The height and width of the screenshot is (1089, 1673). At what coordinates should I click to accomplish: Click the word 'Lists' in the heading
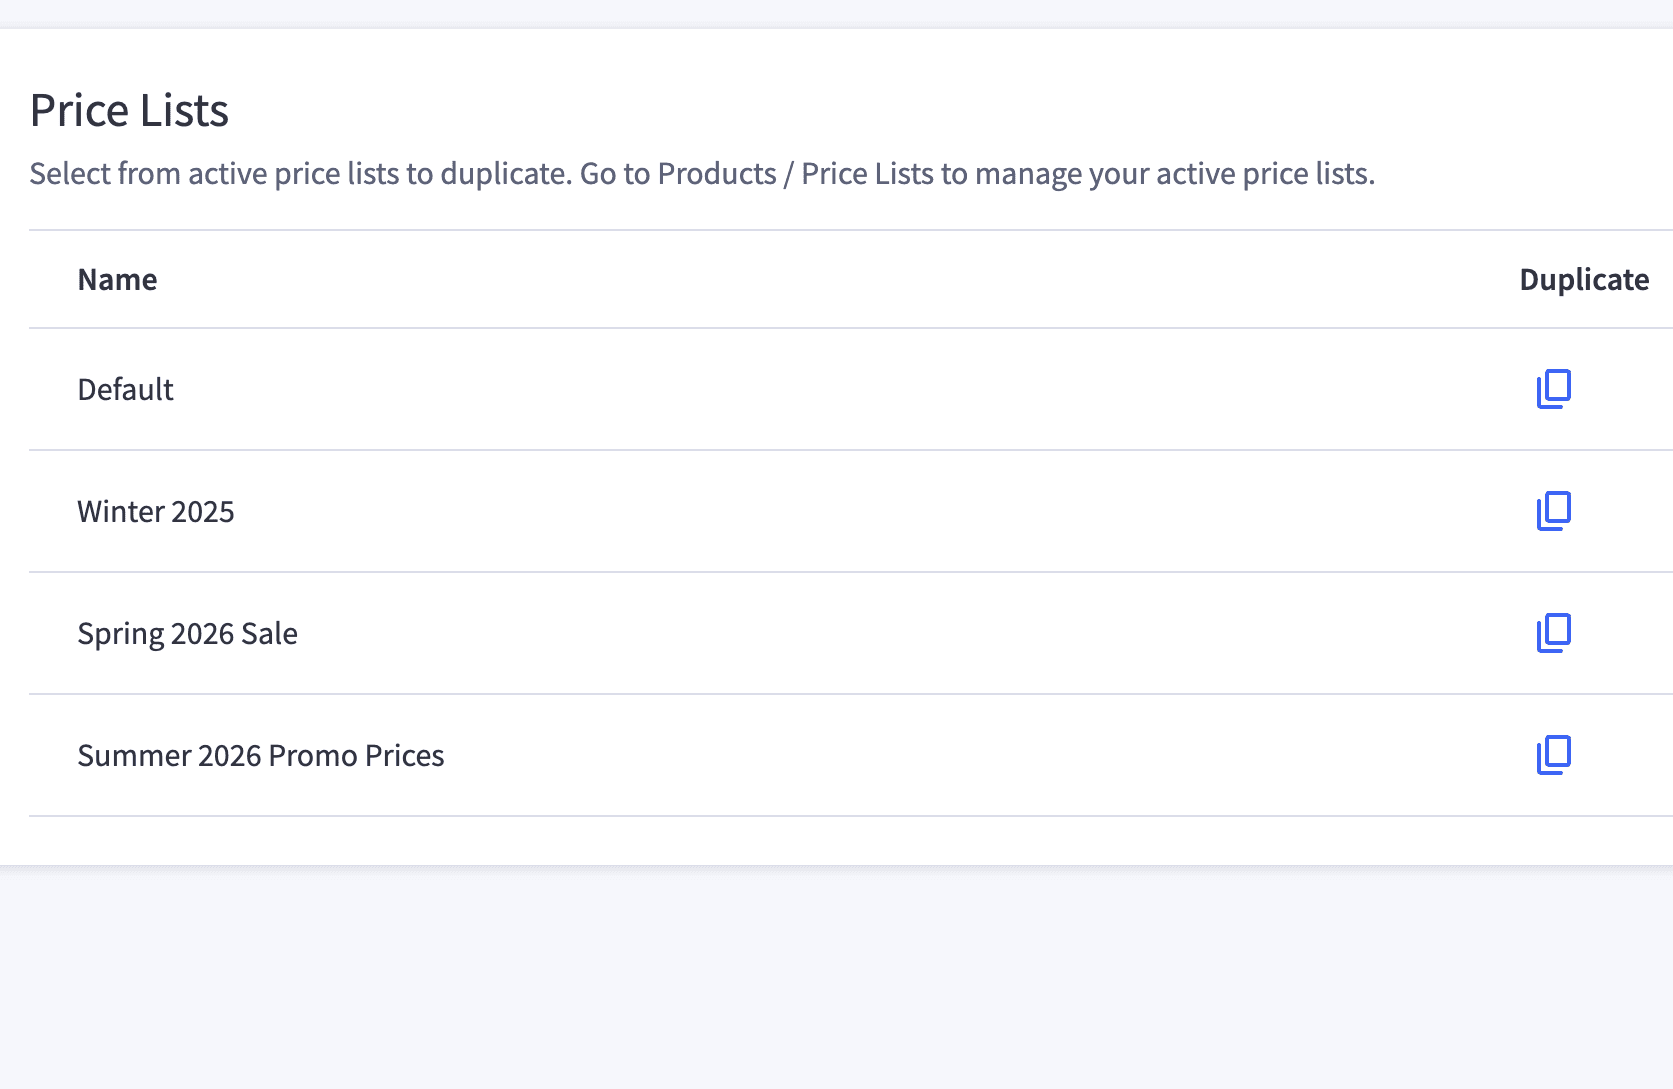coord(184,110)
